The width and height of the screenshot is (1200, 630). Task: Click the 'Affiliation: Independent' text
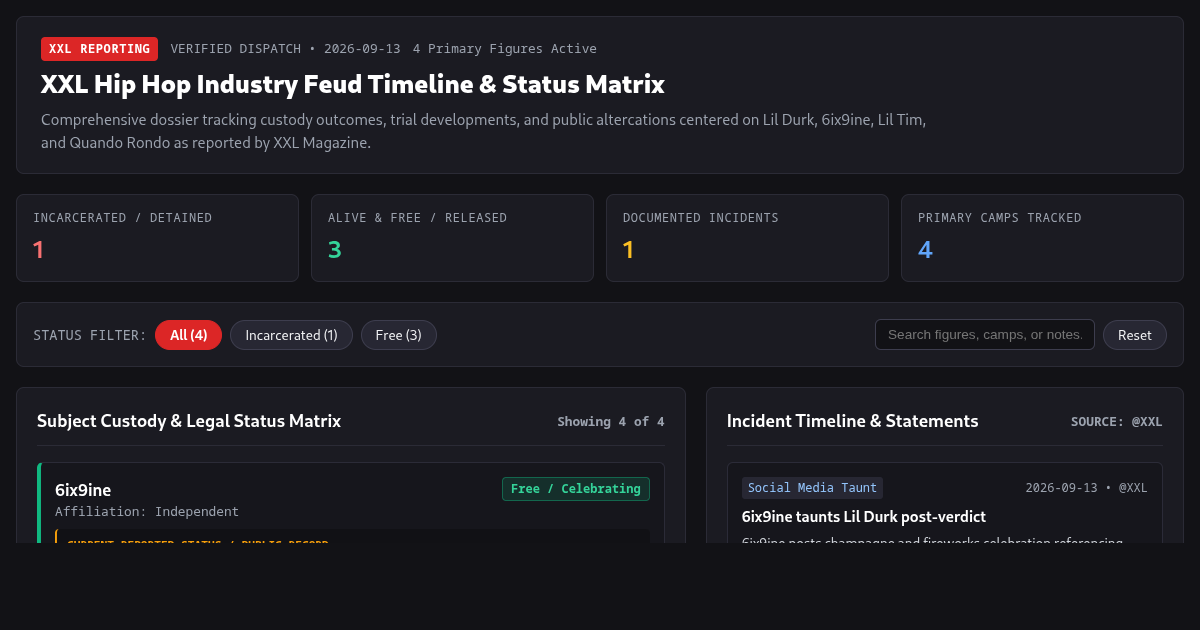click(x=147, y=512)
